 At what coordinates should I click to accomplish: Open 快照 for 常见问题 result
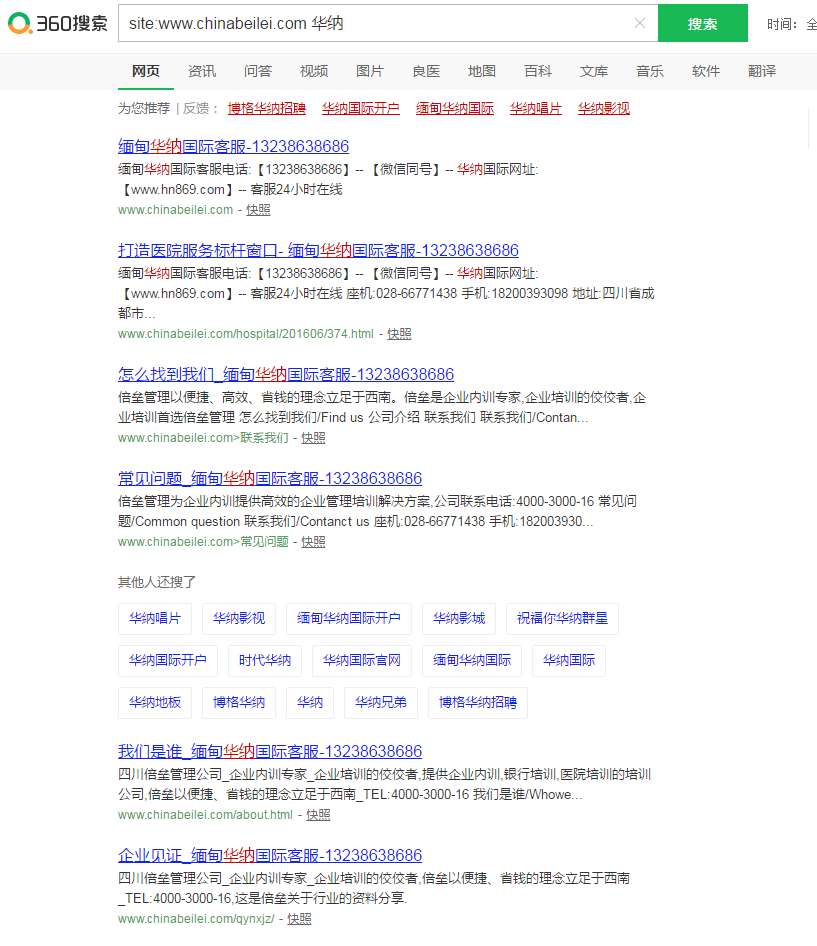click(x=313, y=542)
